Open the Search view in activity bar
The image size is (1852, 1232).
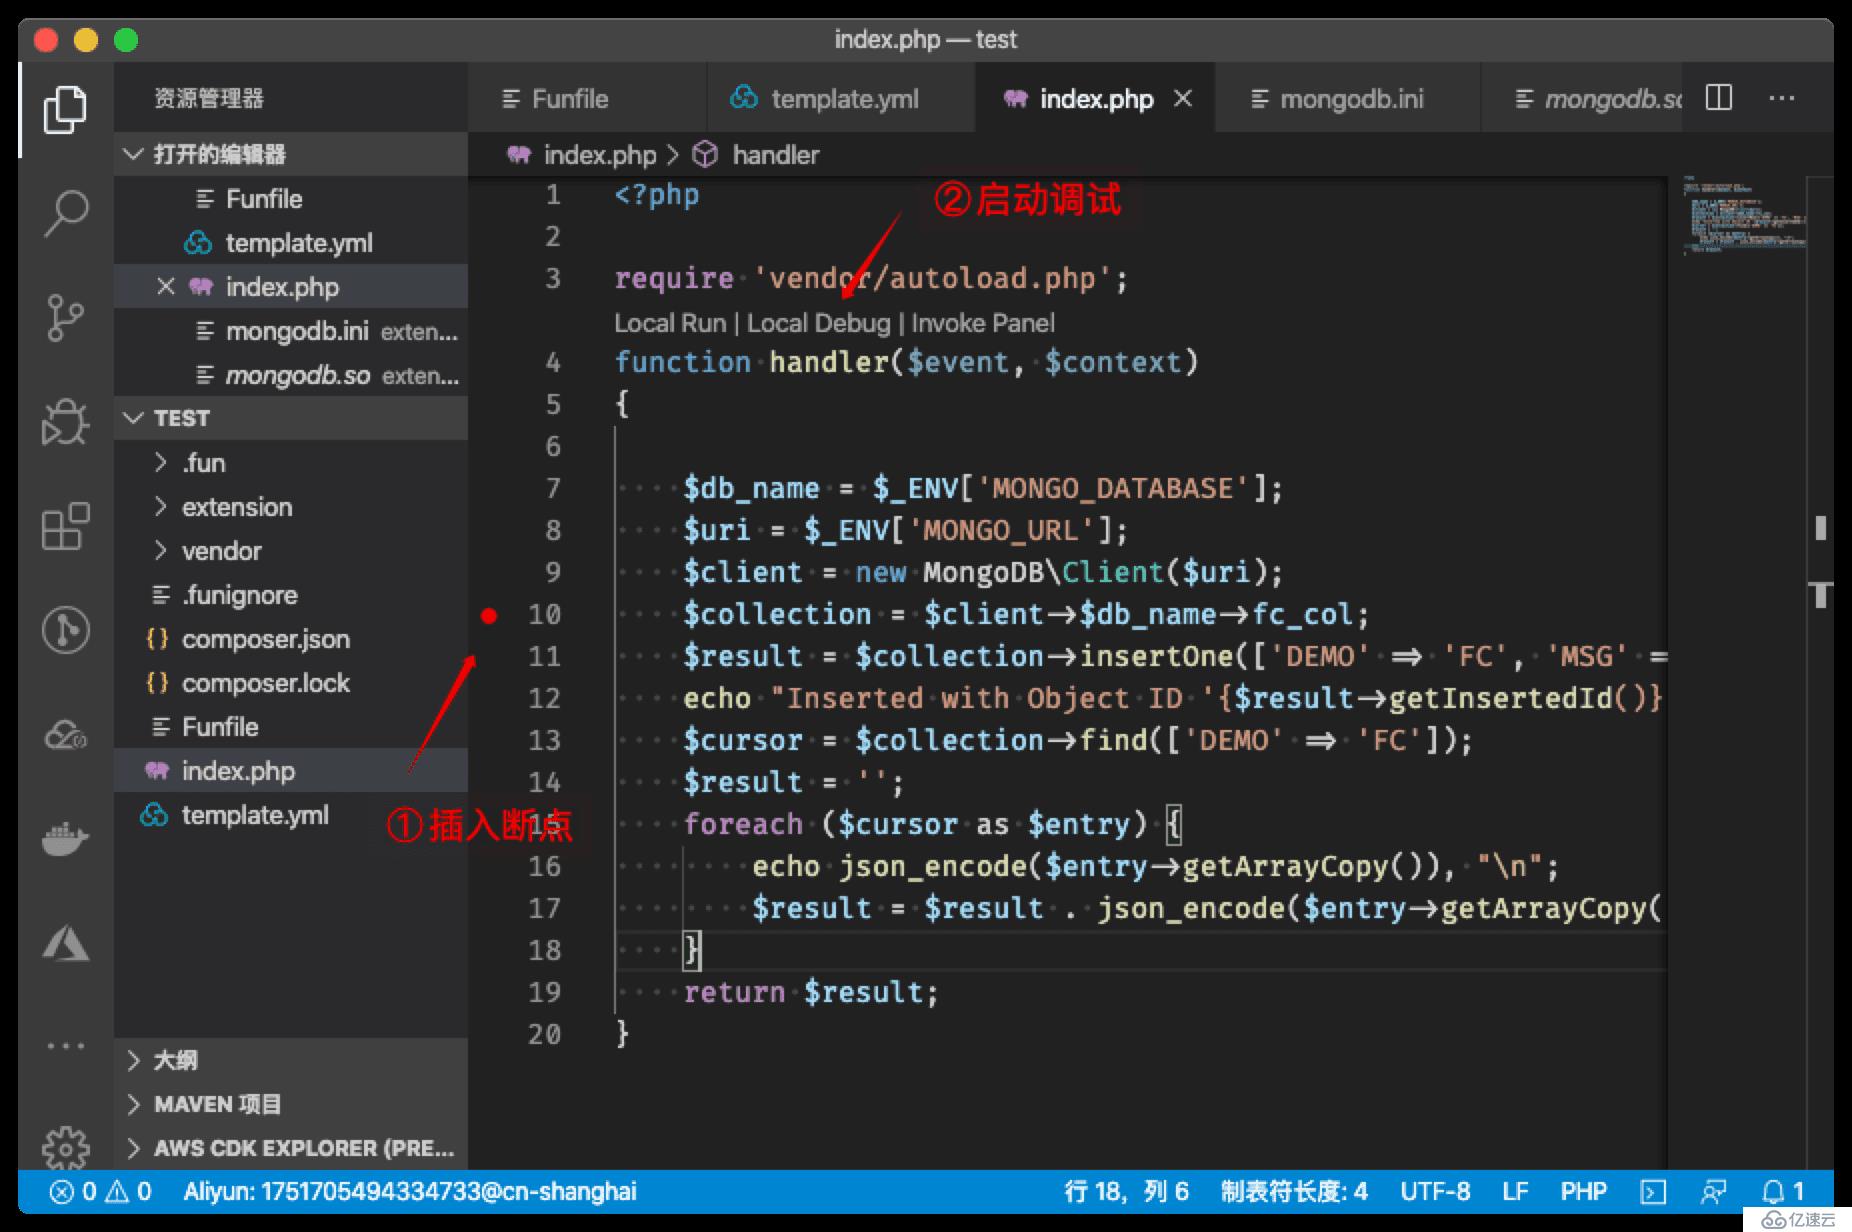pos(65,213)
